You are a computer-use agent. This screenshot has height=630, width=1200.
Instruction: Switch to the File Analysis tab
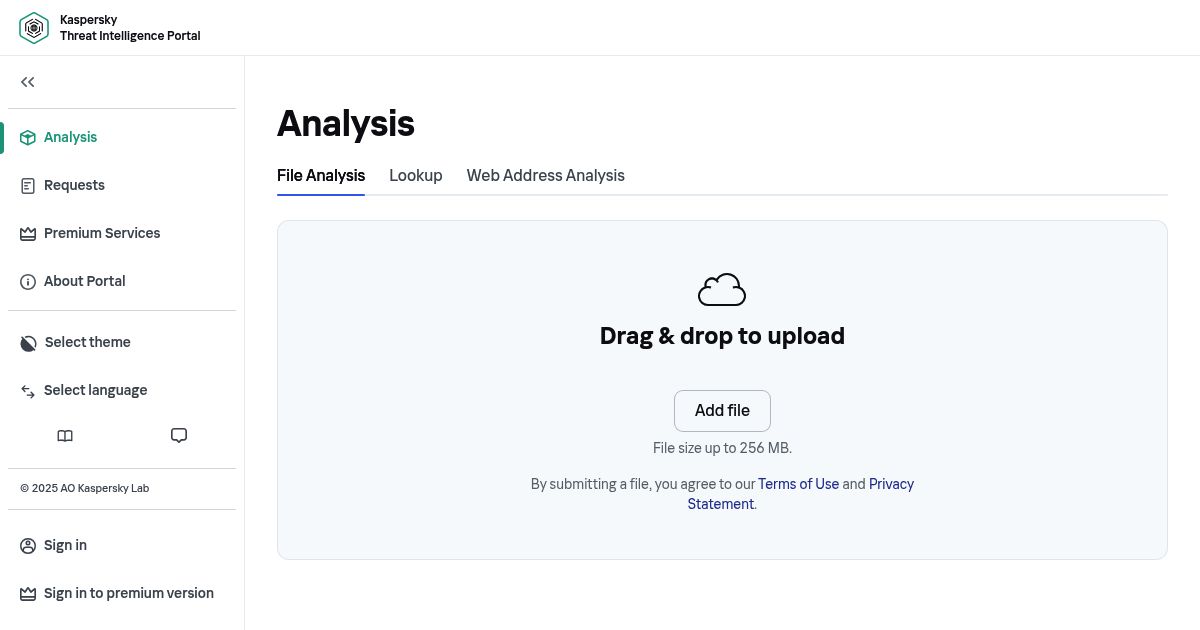point(321,175)
